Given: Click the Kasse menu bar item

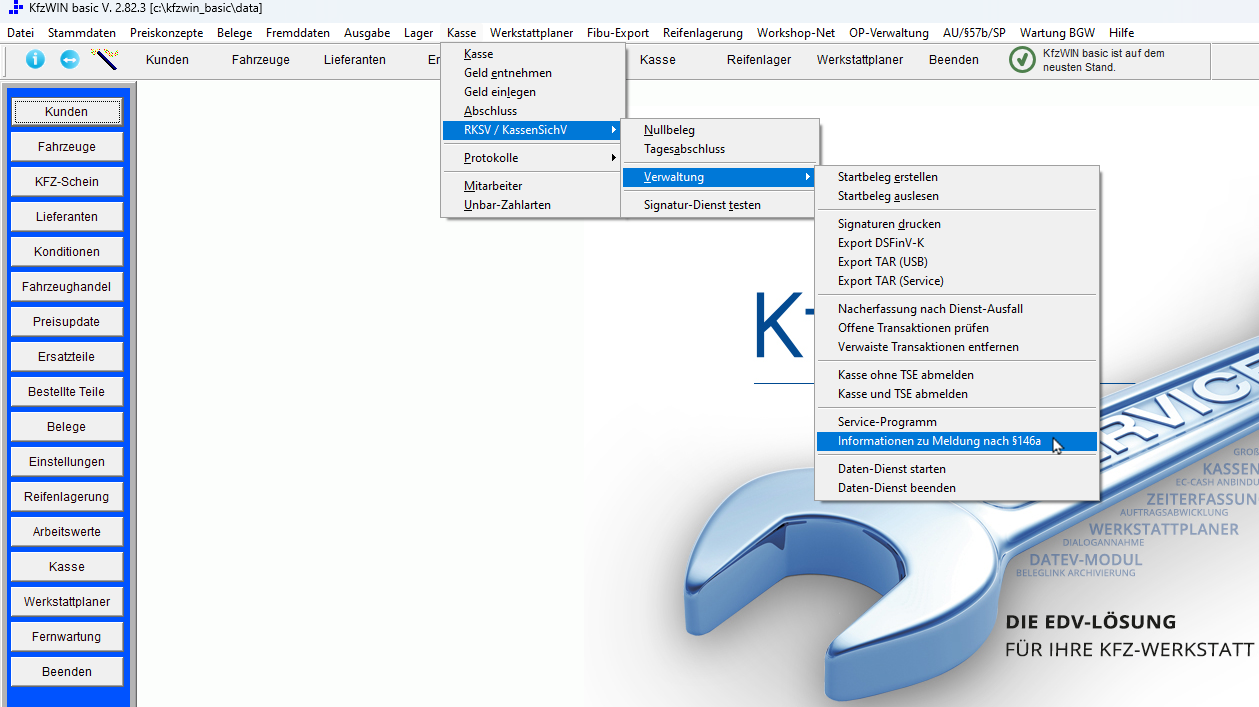Looking at the screenshot, I should [462, 33].
